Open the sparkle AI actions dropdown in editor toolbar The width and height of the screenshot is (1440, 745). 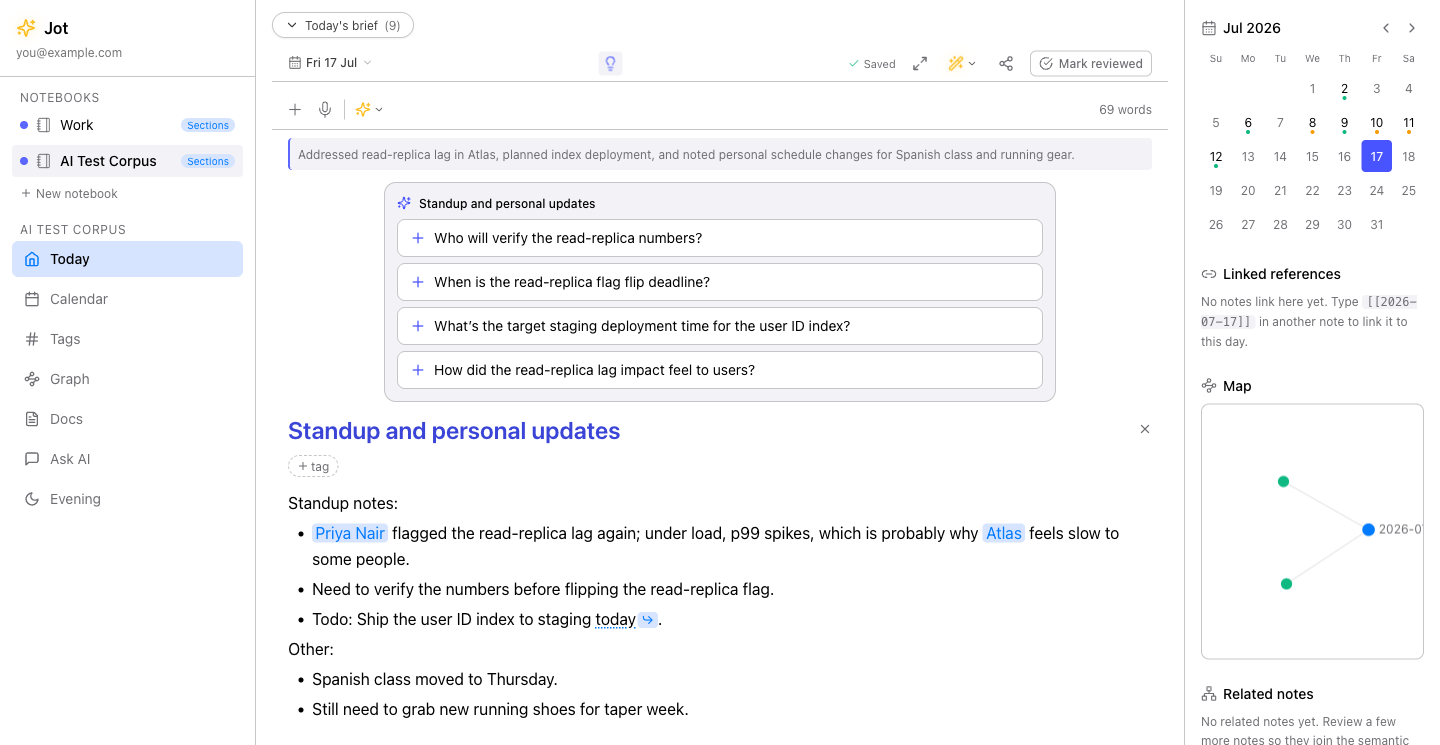point(369,109)
